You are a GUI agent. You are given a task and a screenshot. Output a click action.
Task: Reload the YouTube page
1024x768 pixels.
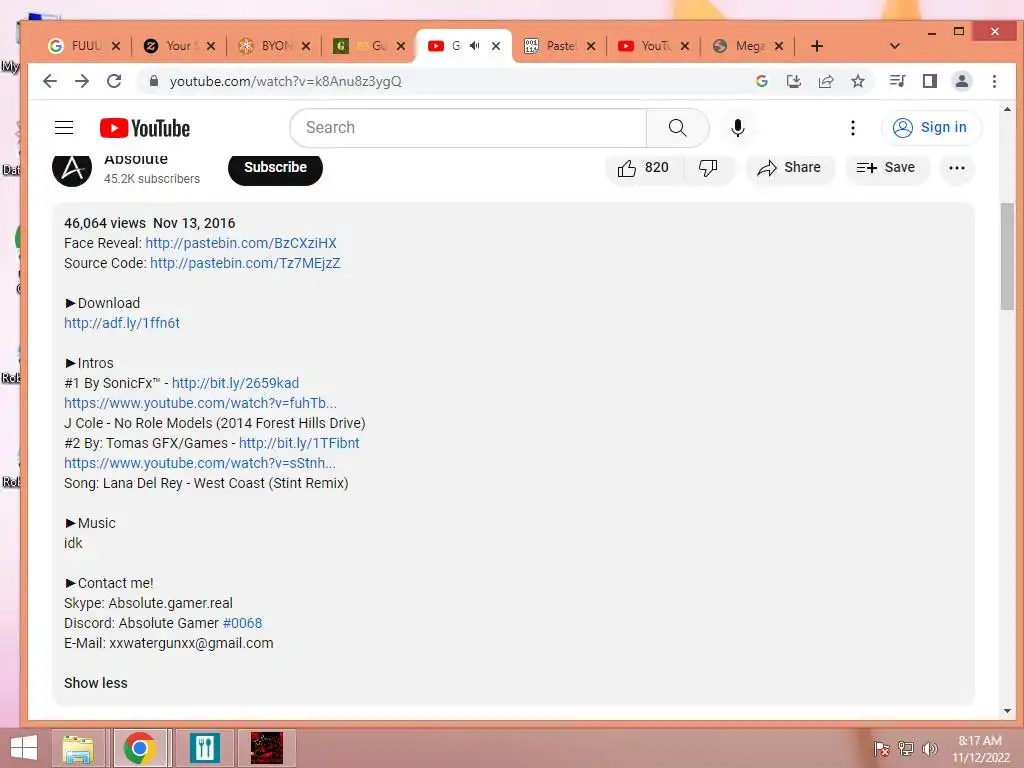114,81
